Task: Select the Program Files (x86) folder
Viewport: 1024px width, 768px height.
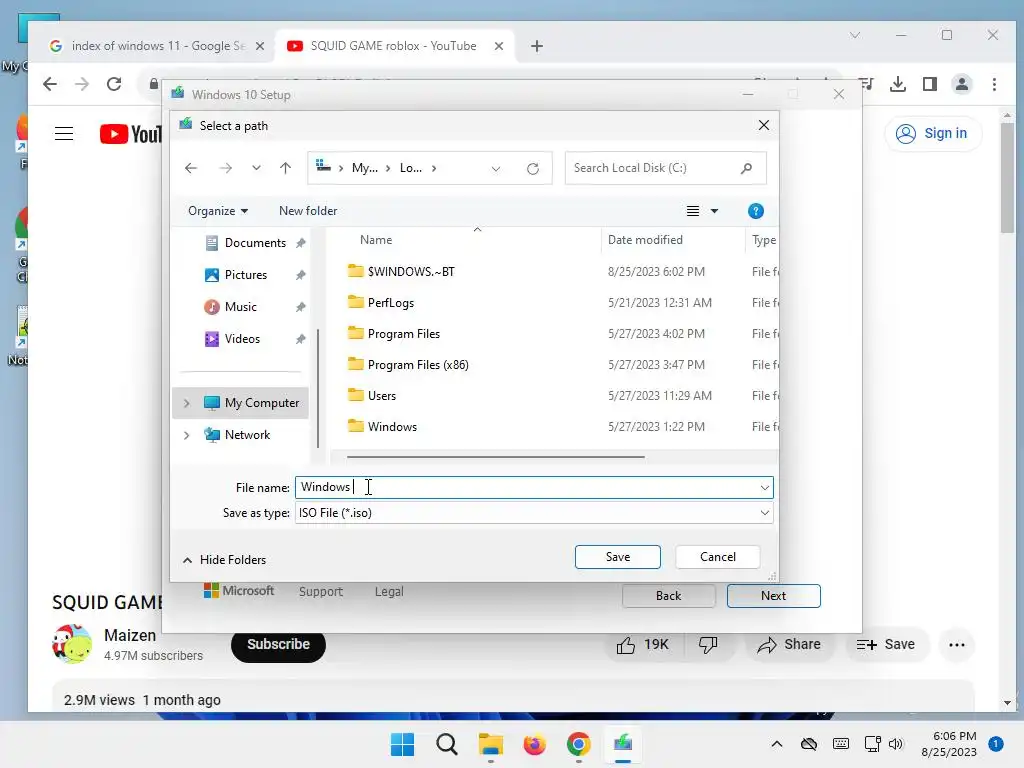Action: pos(418,365)
